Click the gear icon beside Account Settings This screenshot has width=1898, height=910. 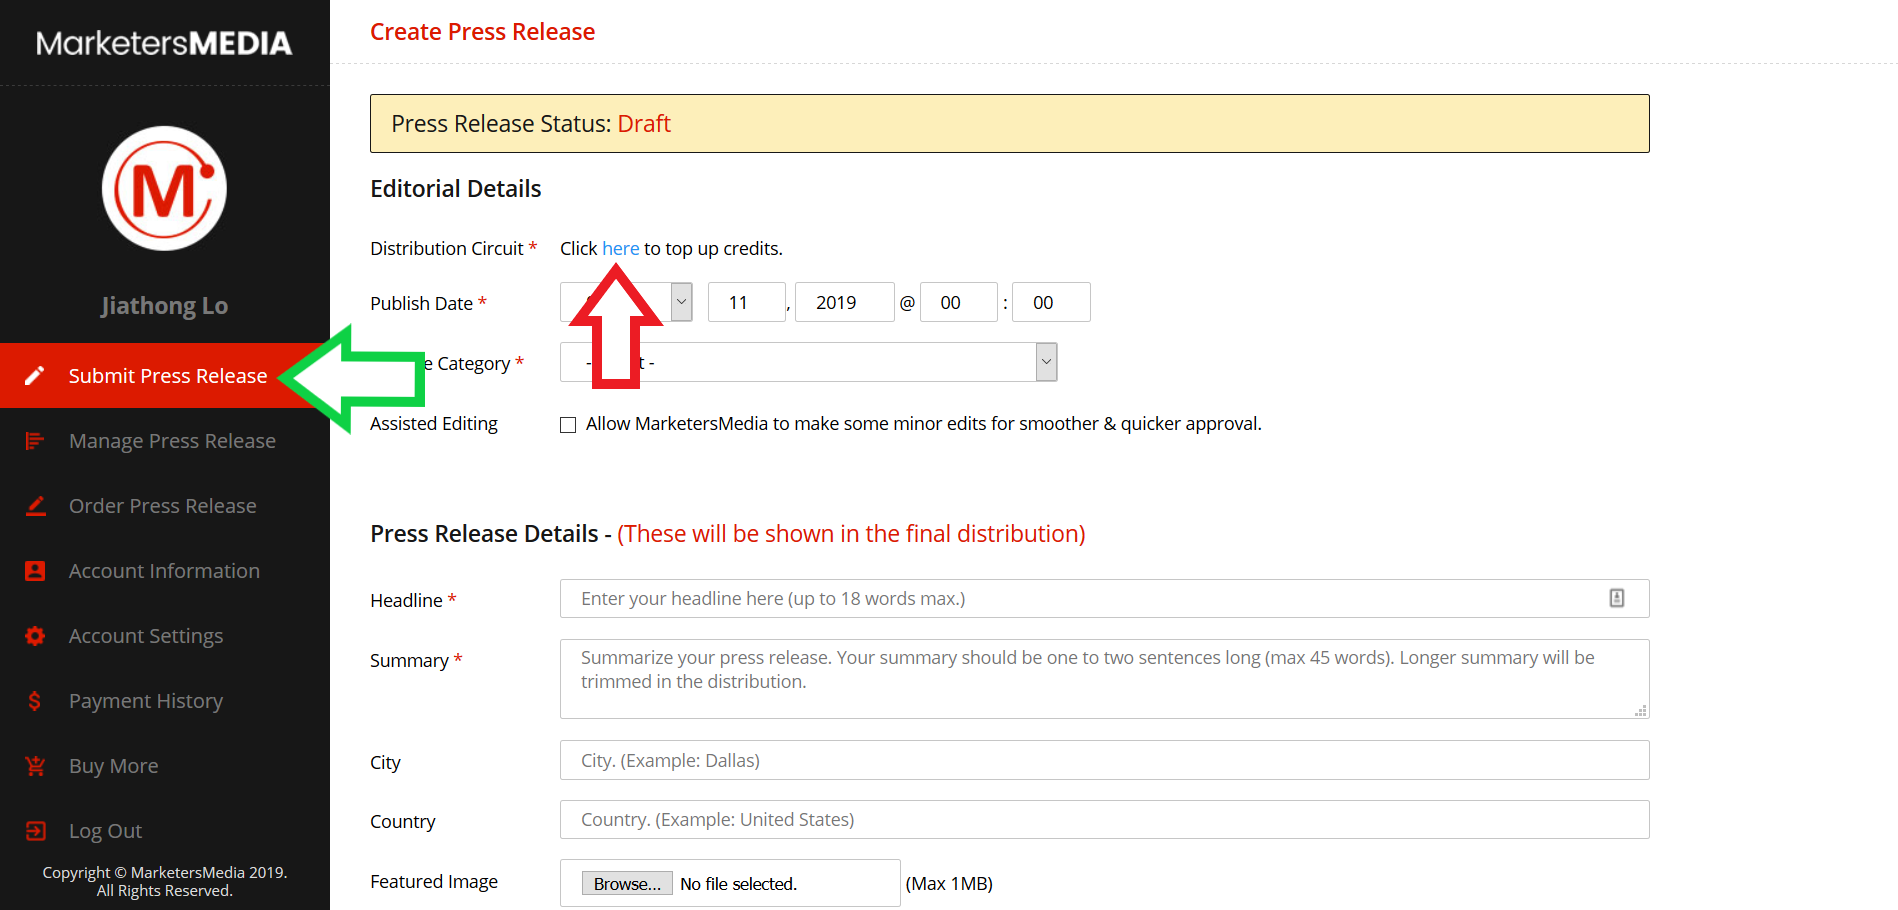click(x=35, y=636)
